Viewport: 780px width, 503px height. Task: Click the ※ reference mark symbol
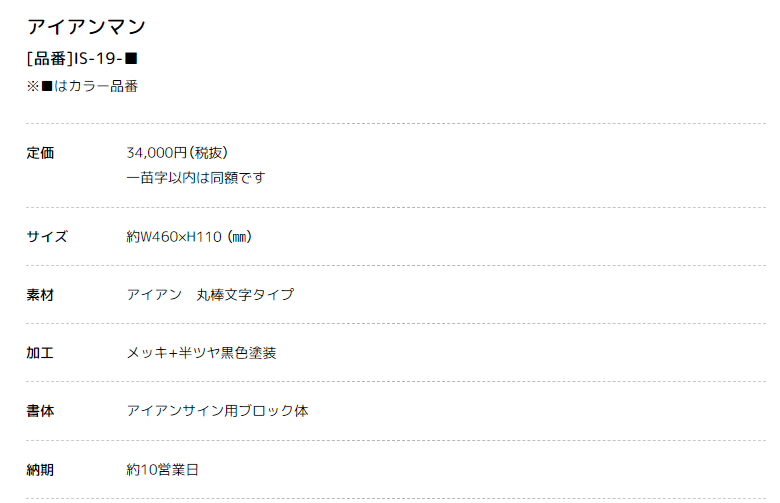pyautogui.click(x=33, y=86)
